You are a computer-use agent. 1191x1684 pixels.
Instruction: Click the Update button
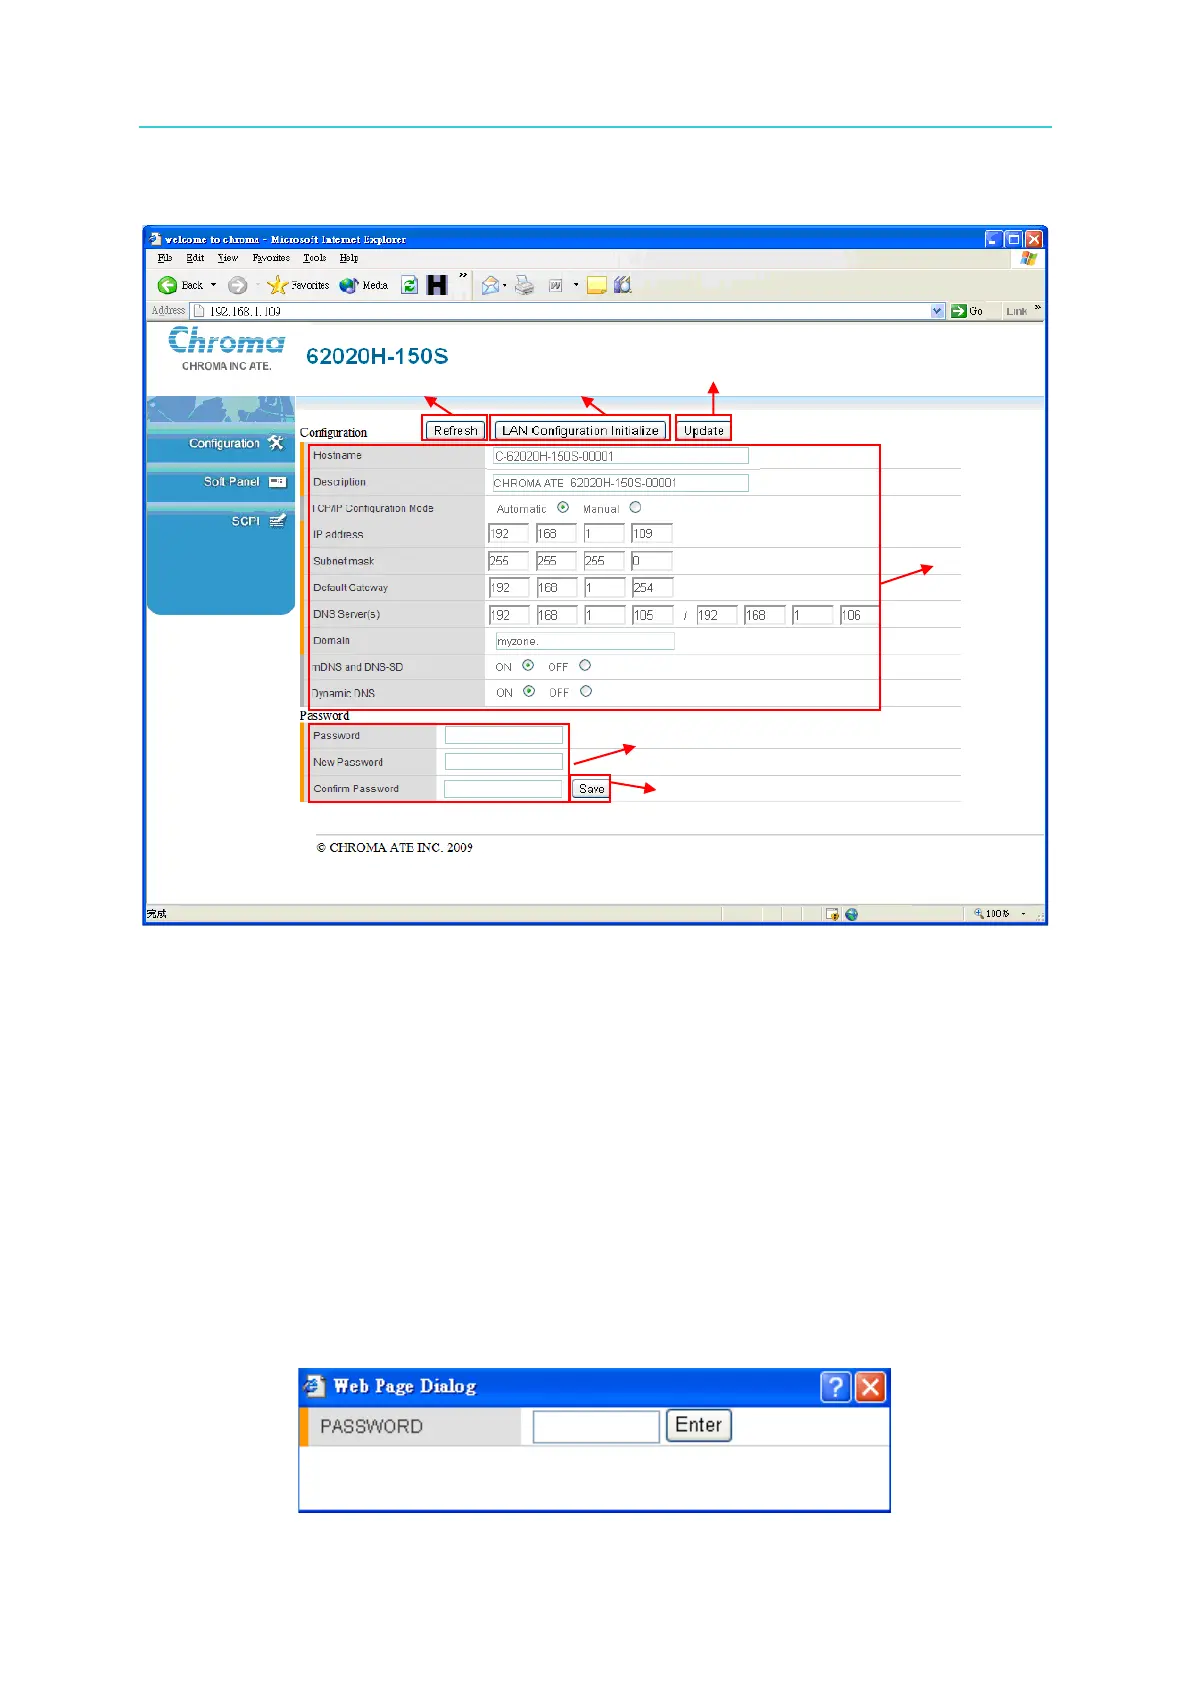coord(703,430)
